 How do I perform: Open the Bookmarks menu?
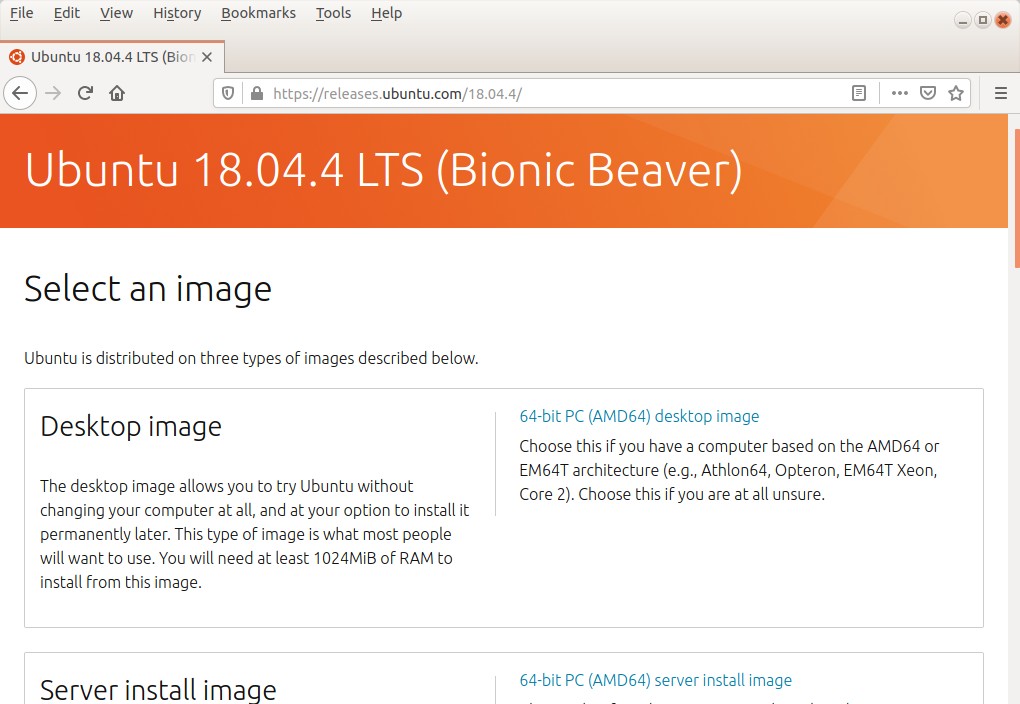pyautogui.click(x=258, y=13)
